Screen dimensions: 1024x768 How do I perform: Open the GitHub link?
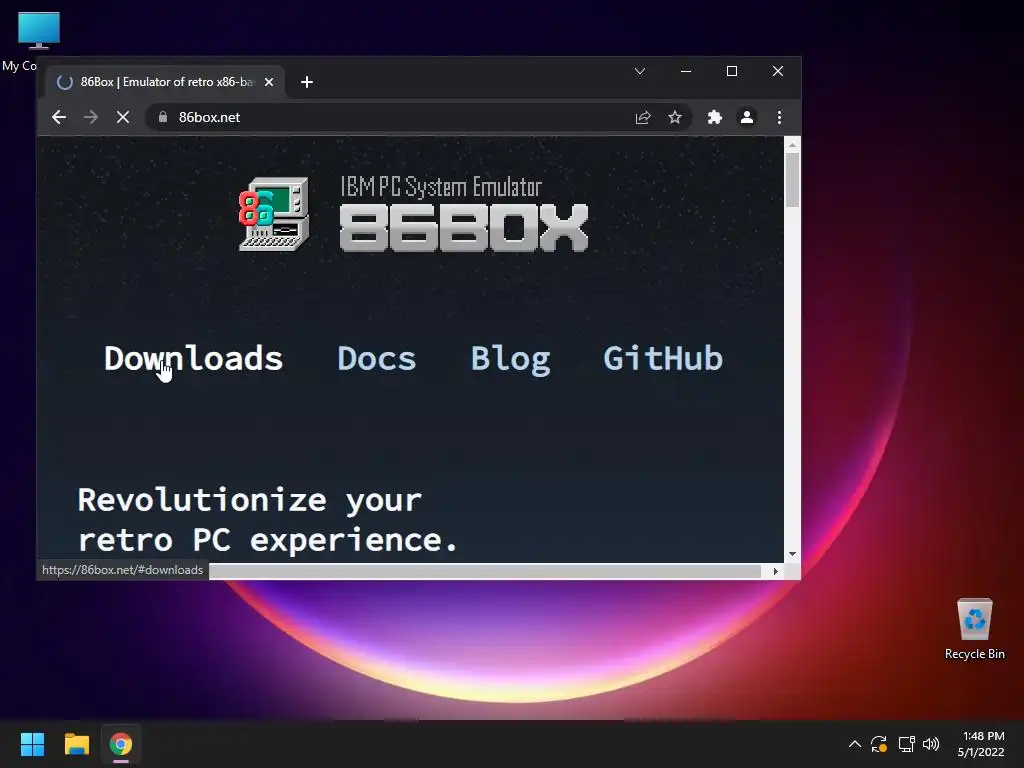663,359
